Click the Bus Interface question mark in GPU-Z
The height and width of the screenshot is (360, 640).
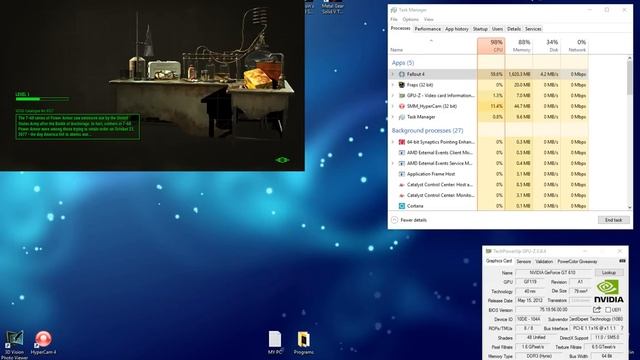(x=622, y=328)
